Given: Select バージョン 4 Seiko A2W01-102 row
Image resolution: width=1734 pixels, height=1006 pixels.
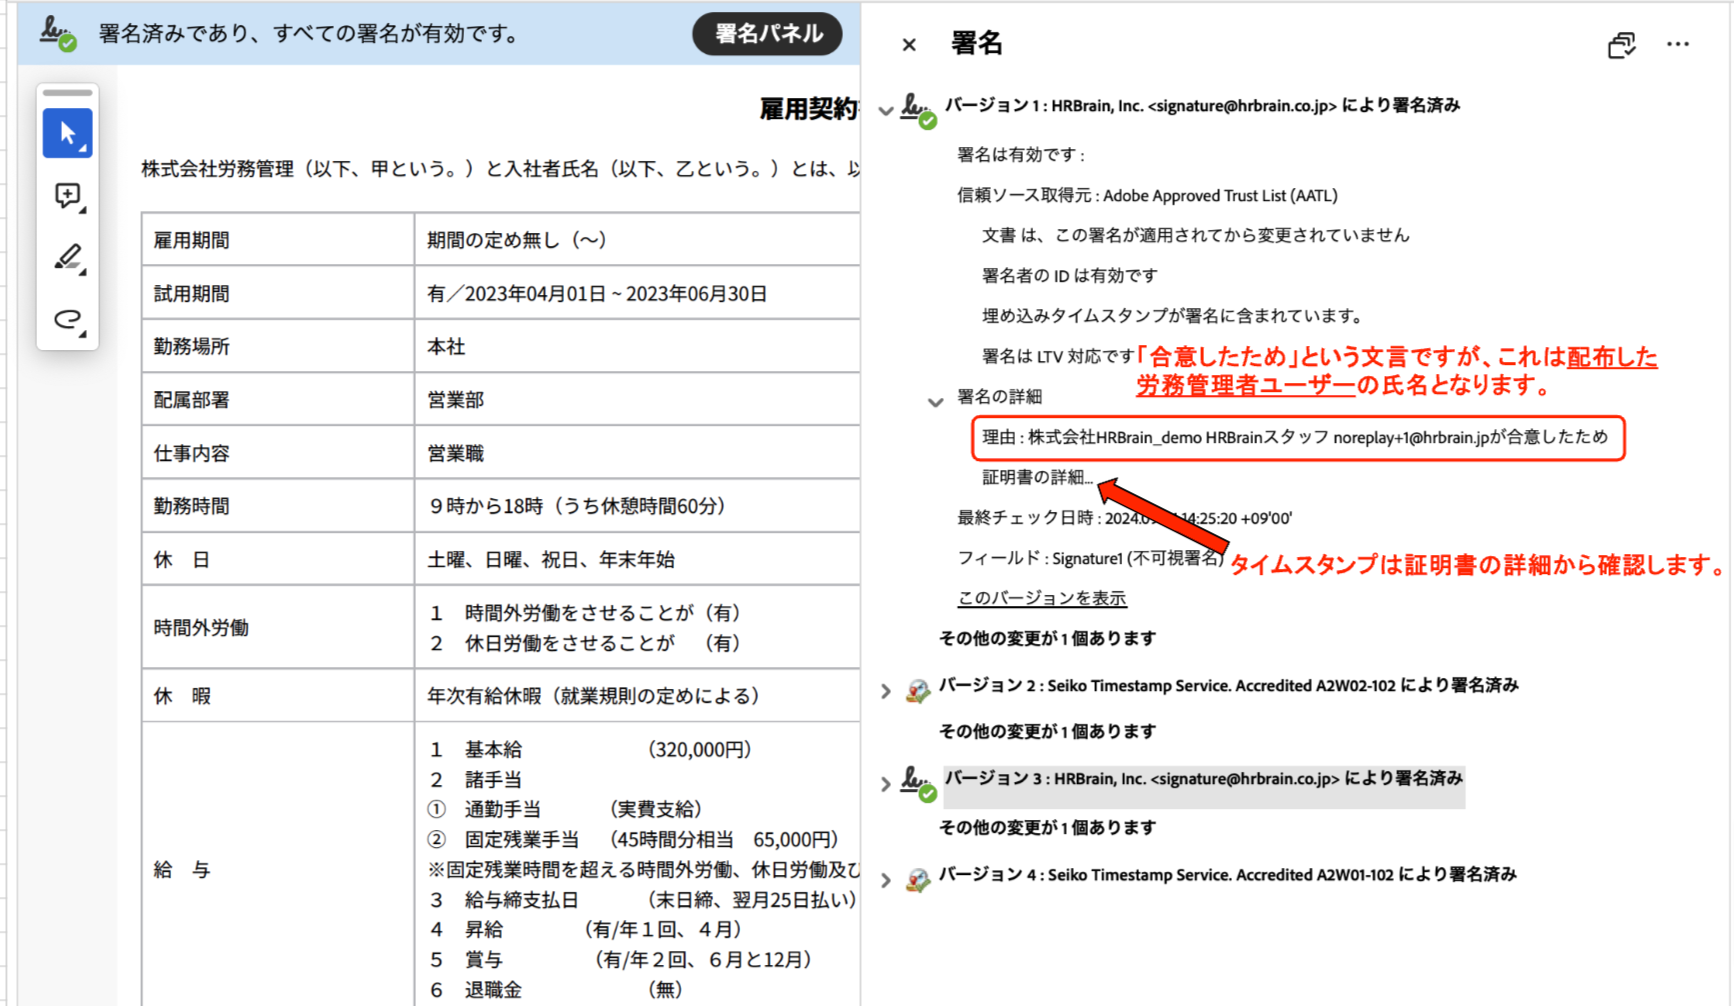Looking at the screenshot, I should 1228,874.
